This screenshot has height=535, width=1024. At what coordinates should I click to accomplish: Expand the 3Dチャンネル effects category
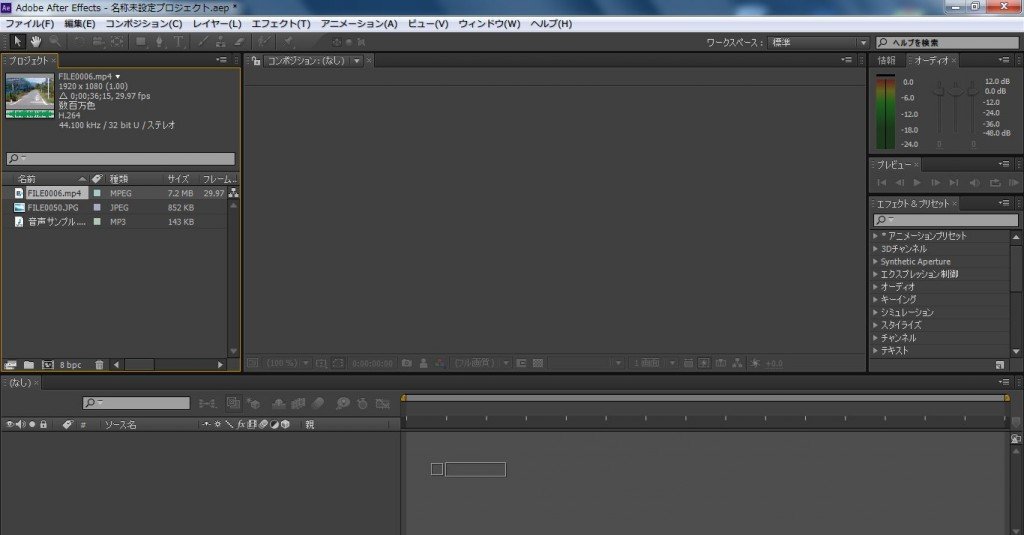pos(876,249)
